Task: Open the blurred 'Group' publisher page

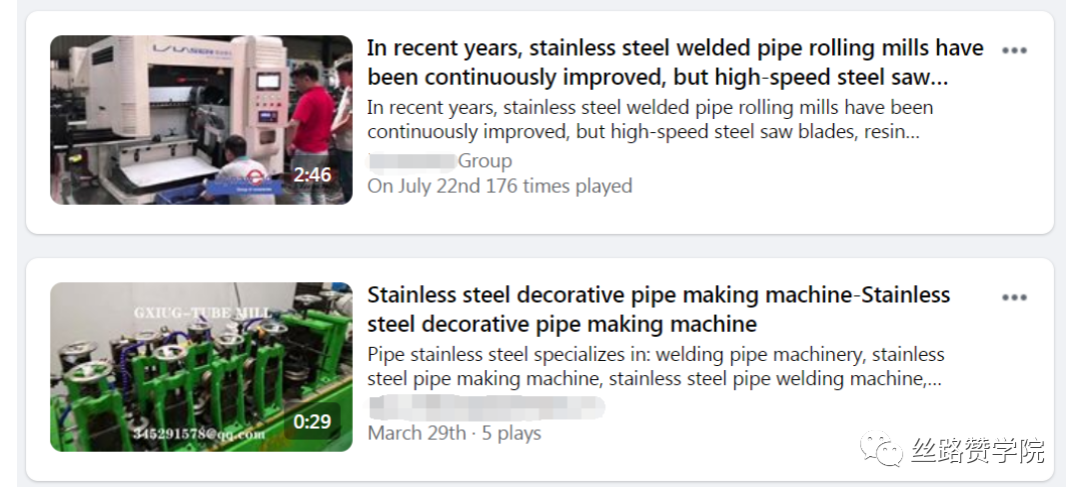Action: [x=440, y=161]
